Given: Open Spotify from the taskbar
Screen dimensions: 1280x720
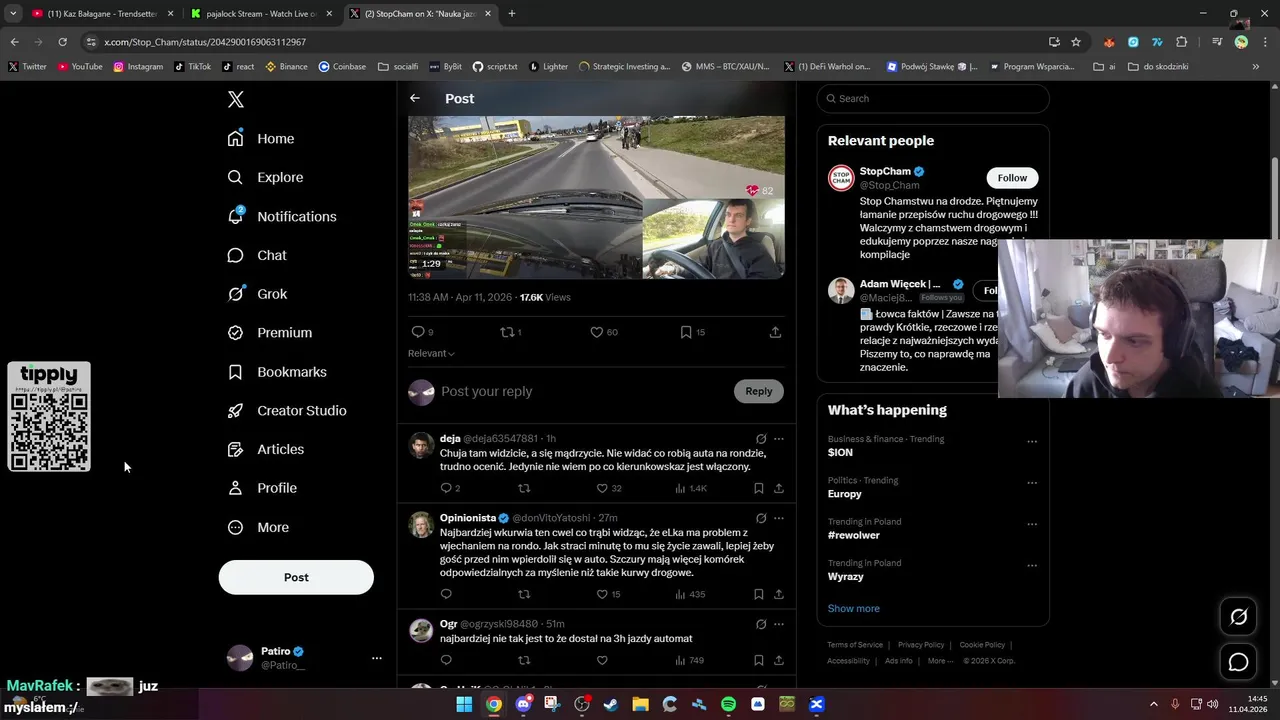Looking at the screenshot, I should [729, 704].
